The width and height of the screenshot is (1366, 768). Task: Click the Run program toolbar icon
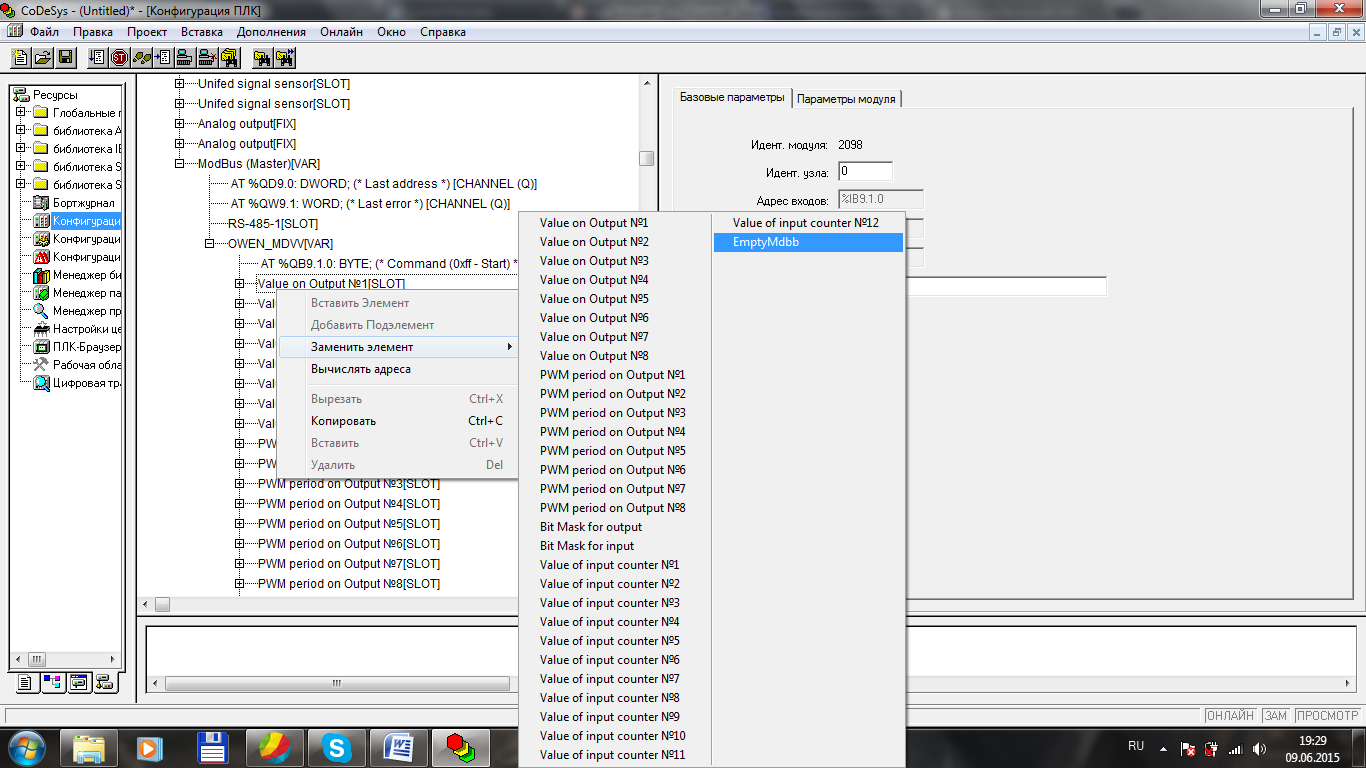[98, 57]
